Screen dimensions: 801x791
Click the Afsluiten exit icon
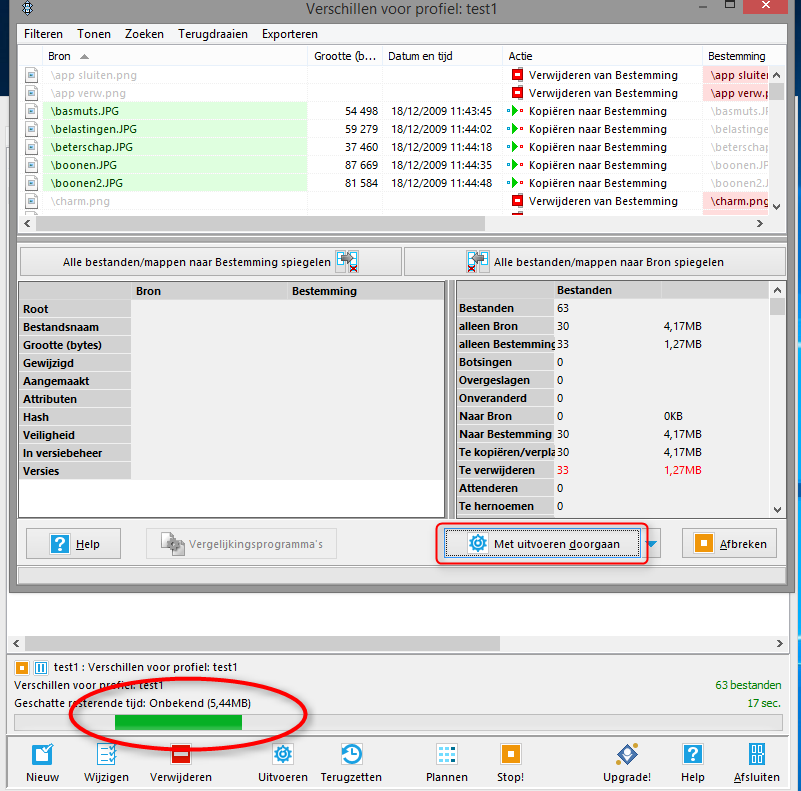[757, 754]
